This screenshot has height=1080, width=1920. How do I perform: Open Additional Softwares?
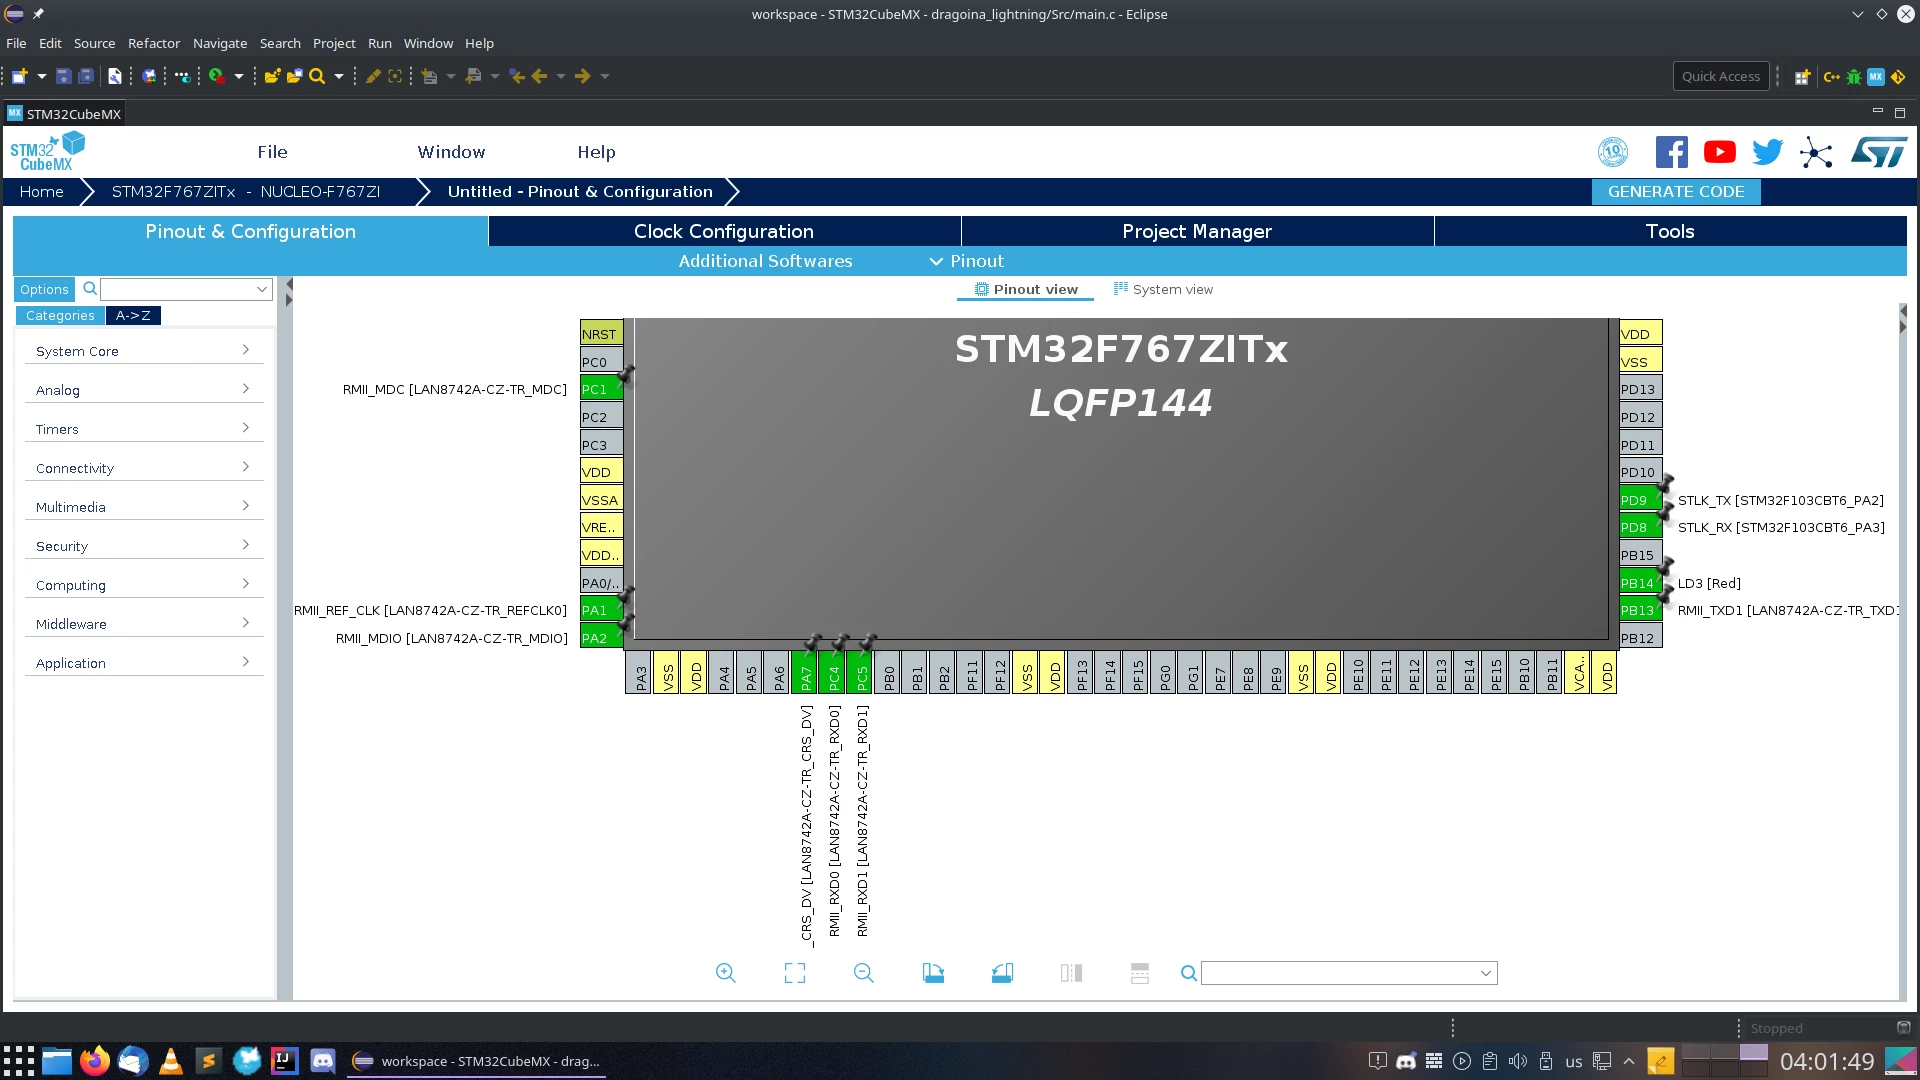tap(766, 261)
